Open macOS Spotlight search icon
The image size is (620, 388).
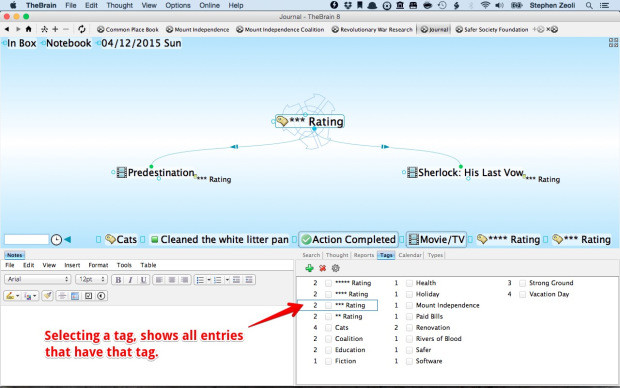[589, 5]
